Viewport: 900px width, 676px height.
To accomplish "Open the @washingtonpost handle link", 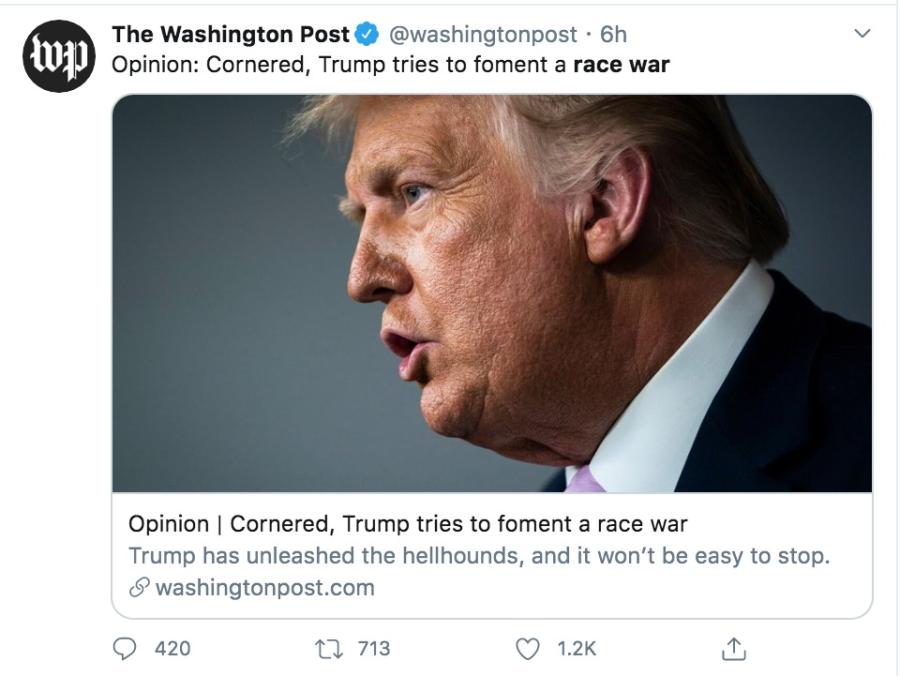I will (482, 34).
